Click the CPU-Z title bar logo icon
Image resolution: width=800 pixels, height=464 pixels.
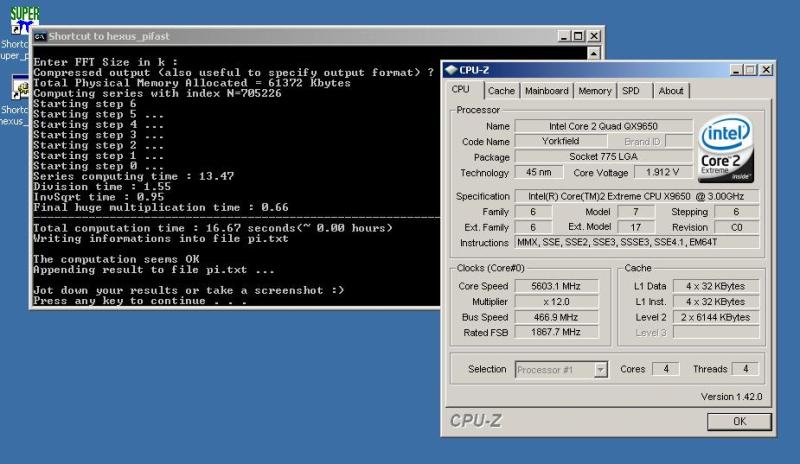point(451,70)
